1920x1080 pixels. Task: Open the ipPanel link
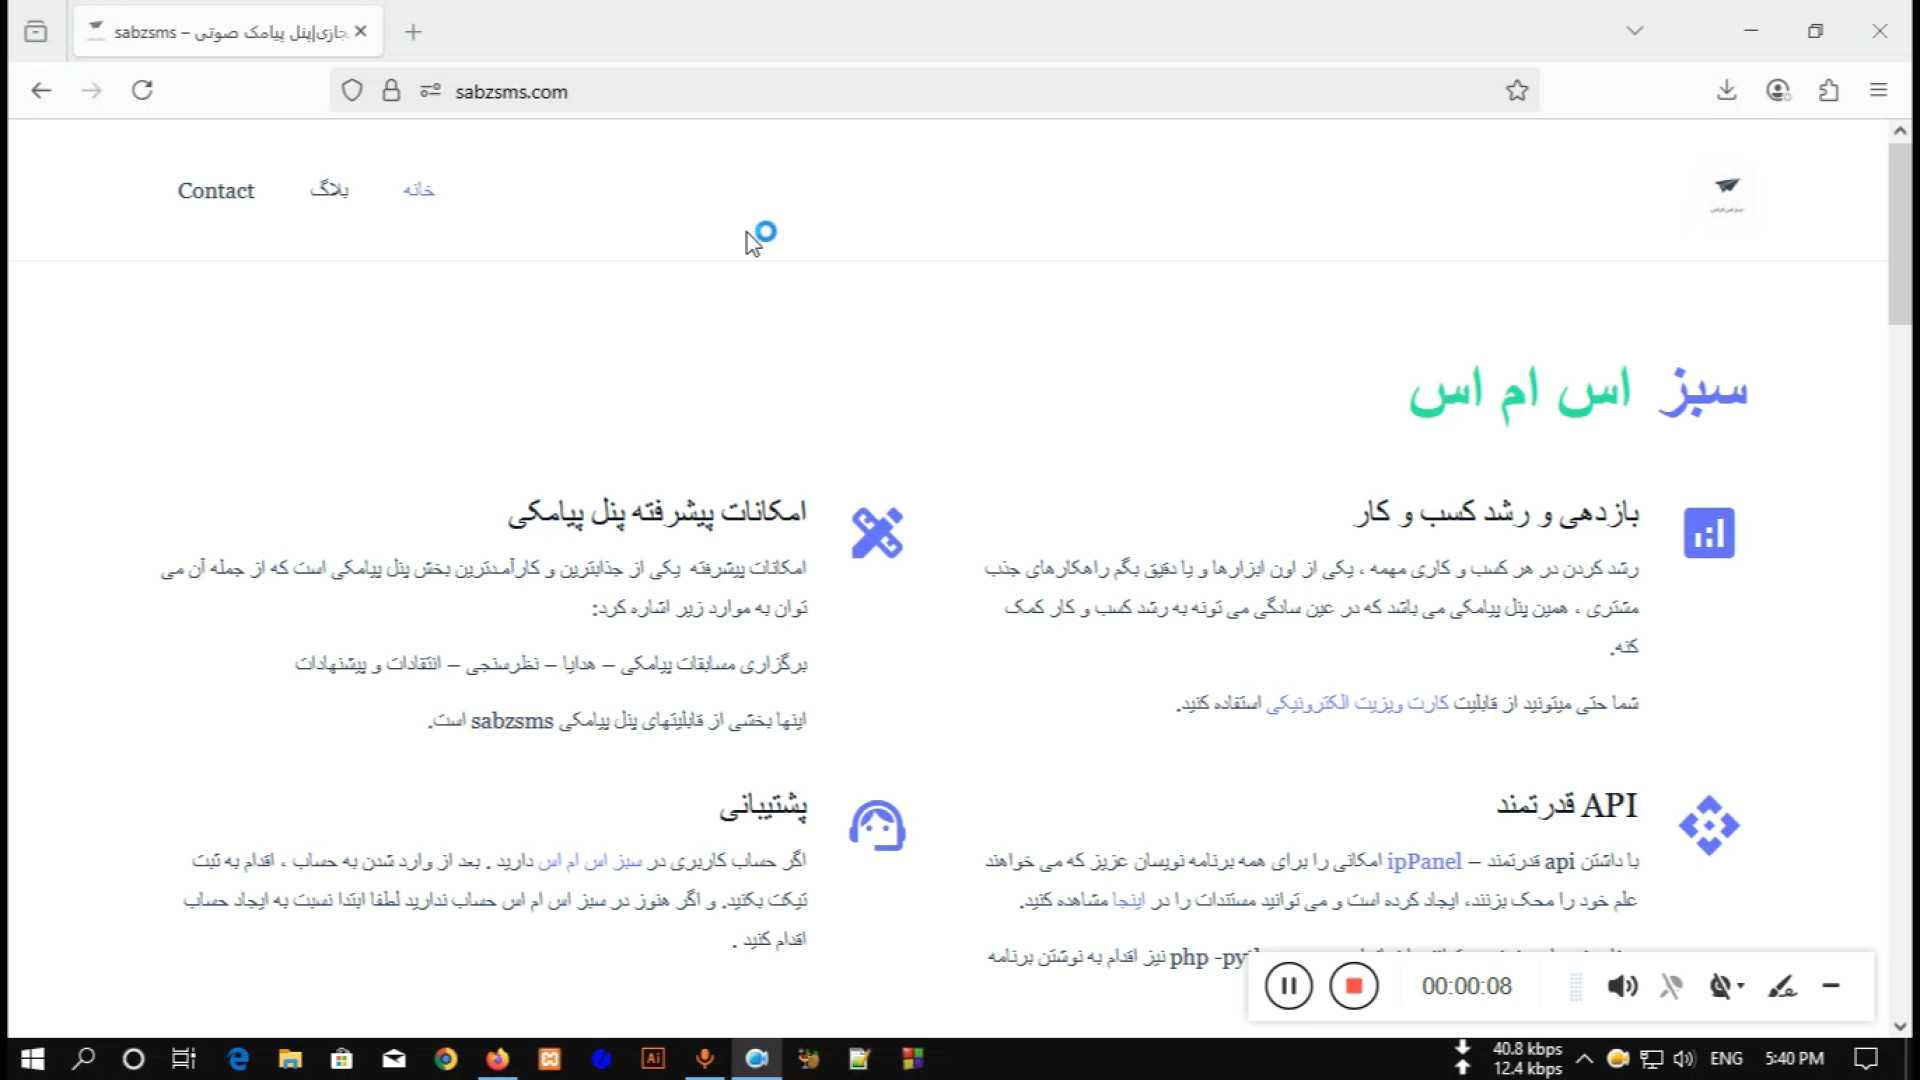pos(1424,861)
